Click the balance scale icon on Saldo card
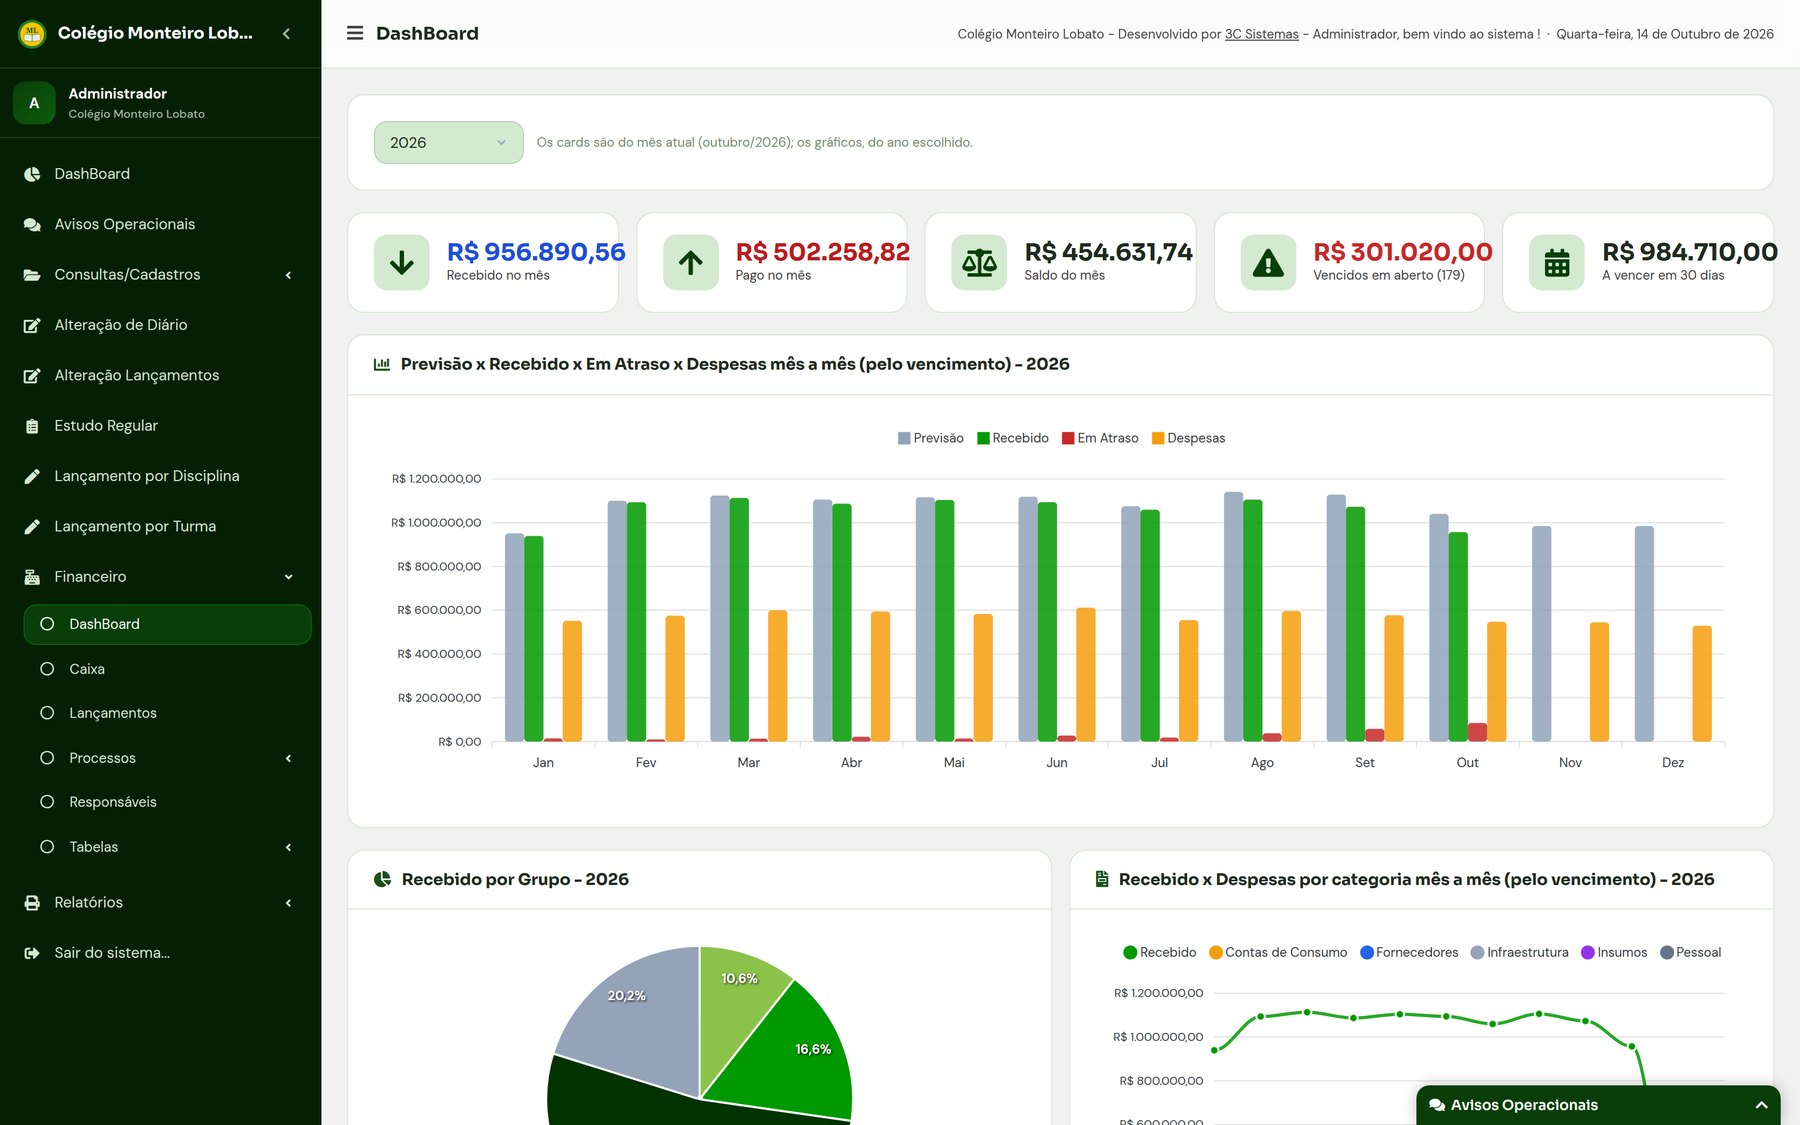1800x1125 pixels. [x=979, y=263]
